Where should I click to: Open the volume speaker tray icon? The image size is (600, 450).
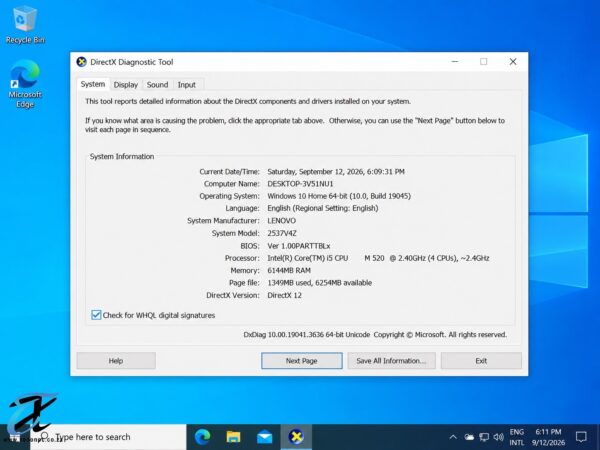pos(498,437)
